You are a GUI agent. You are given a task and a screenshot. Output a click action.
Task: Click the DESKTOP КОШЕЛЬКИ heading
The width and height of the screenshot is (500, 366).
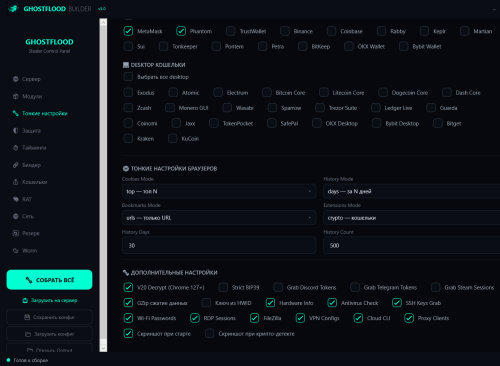click(158, 65)
